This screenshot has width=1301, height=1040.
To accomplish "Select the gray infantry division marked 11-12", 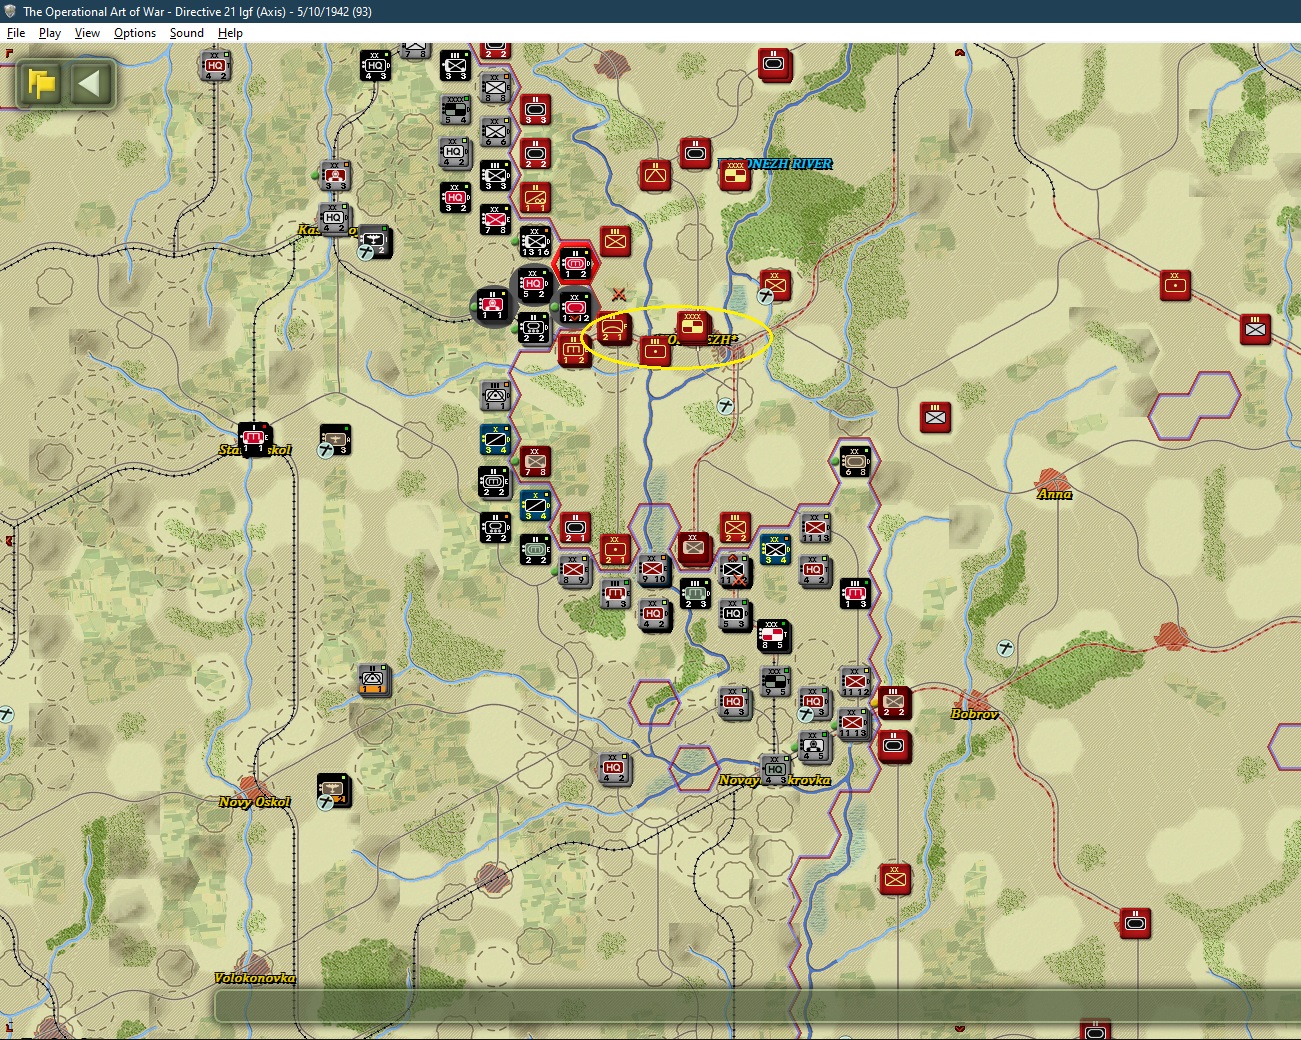I will (x=855, y=681).
